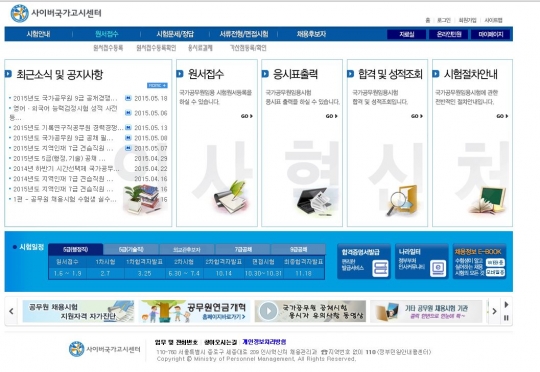Switch to the 외교관후보자 schedule tab
Viewport: 540px width, 372px height.
point(187,249)
